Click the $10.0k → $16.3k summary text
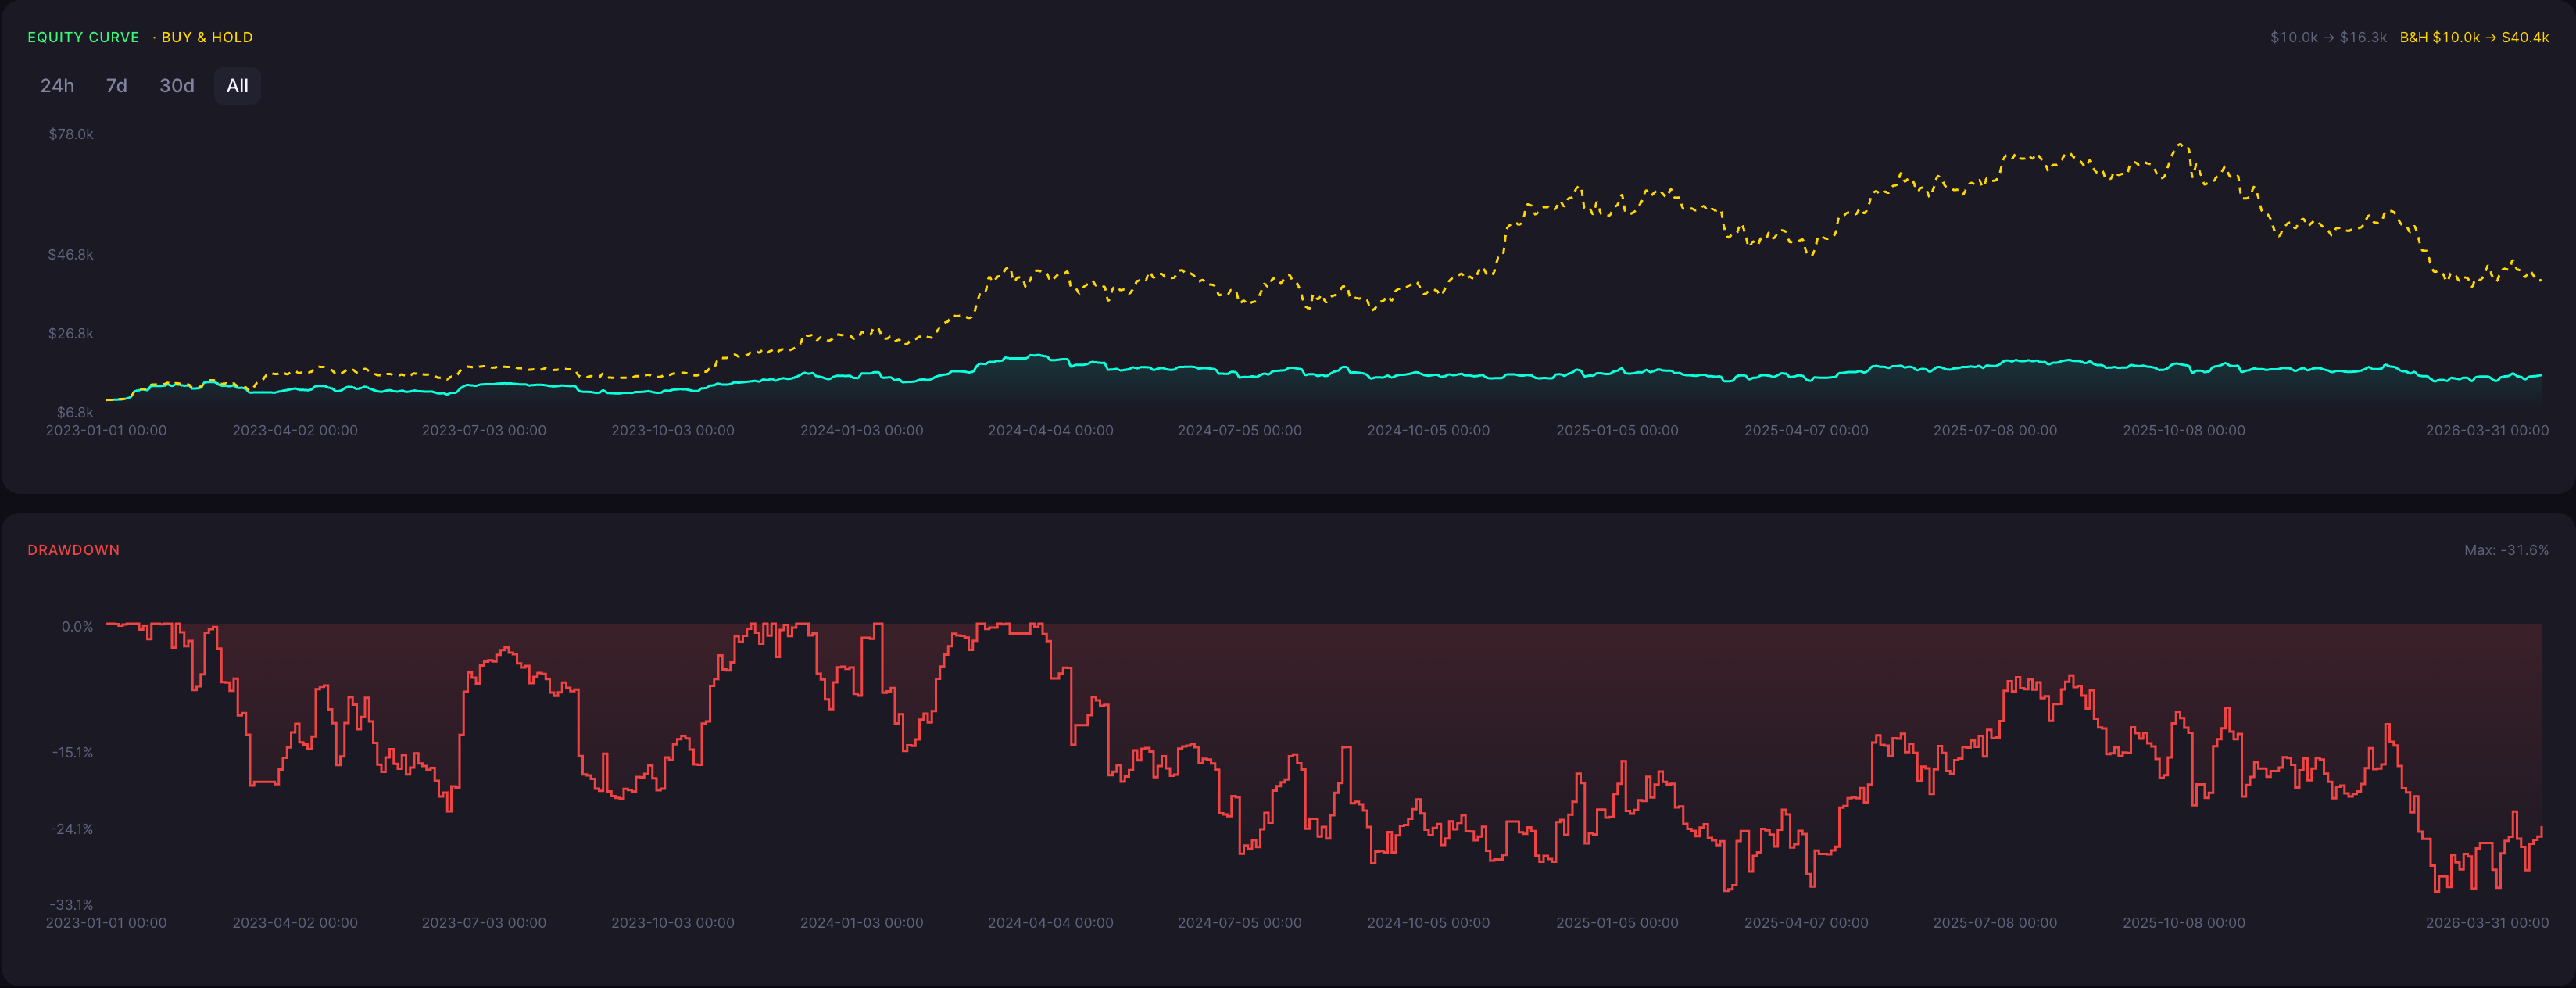The height and width of the screenshot is (988, 2576). [x=2328, y=37]
